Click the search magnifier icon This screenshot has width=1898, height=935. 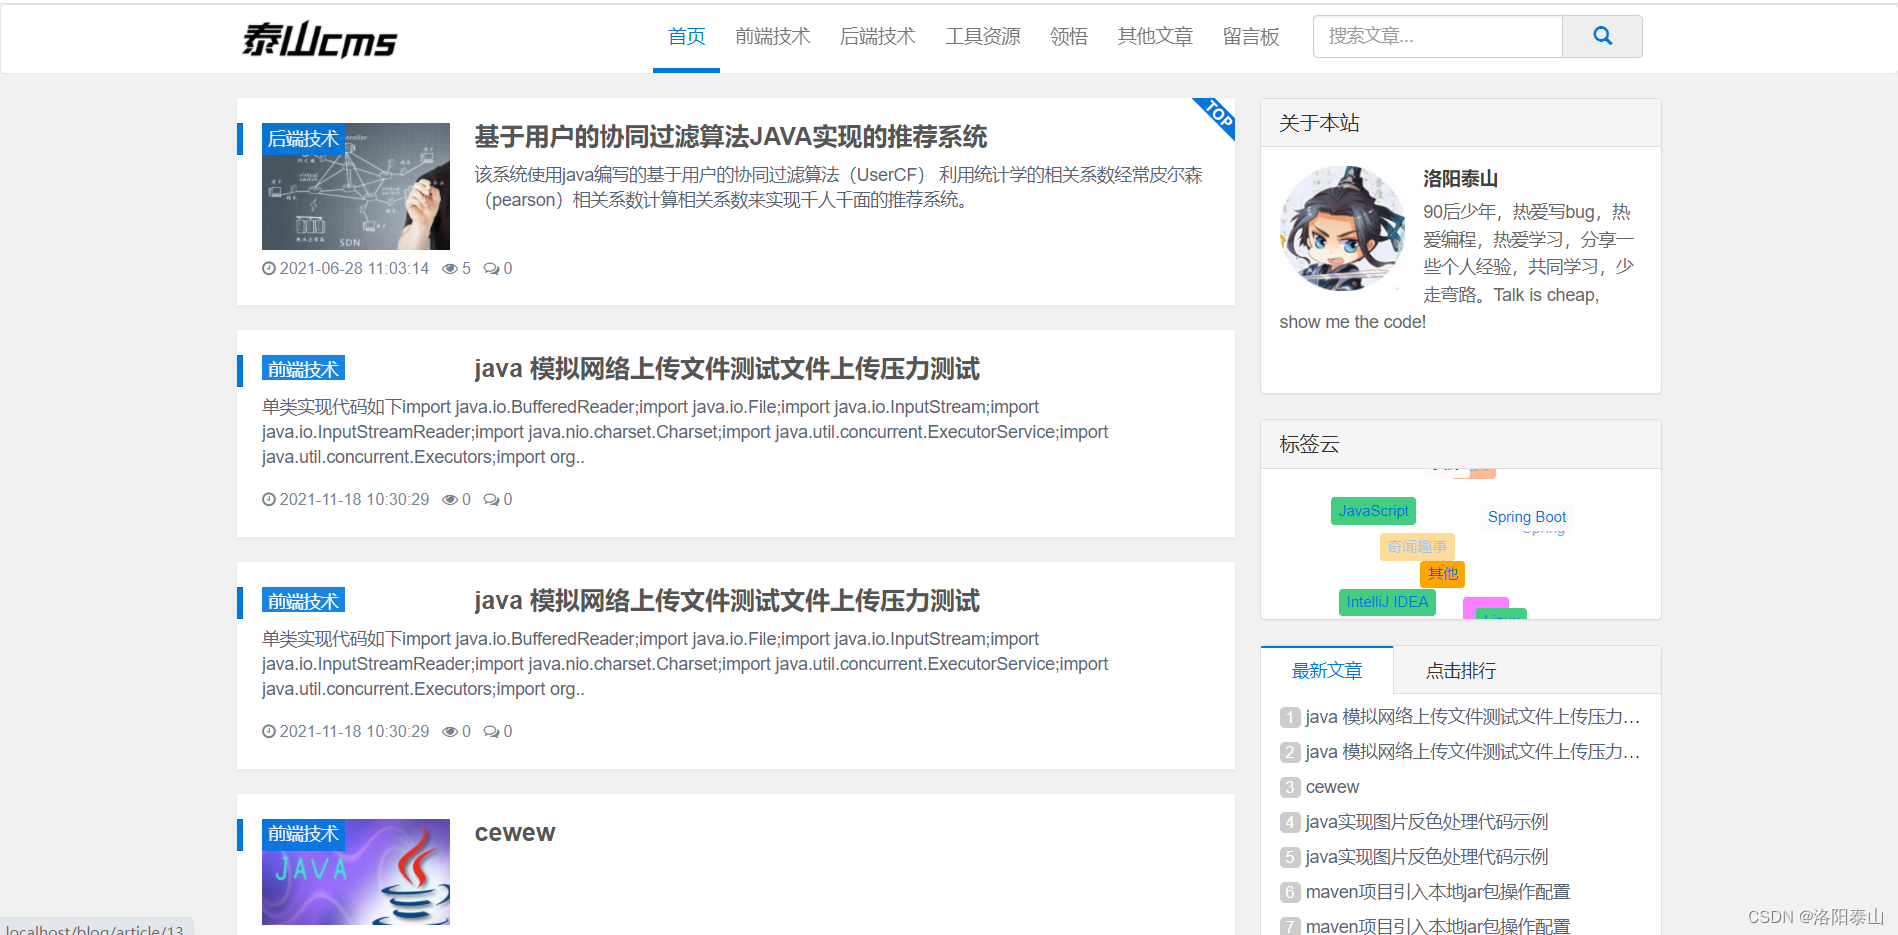pos(1601,36)
